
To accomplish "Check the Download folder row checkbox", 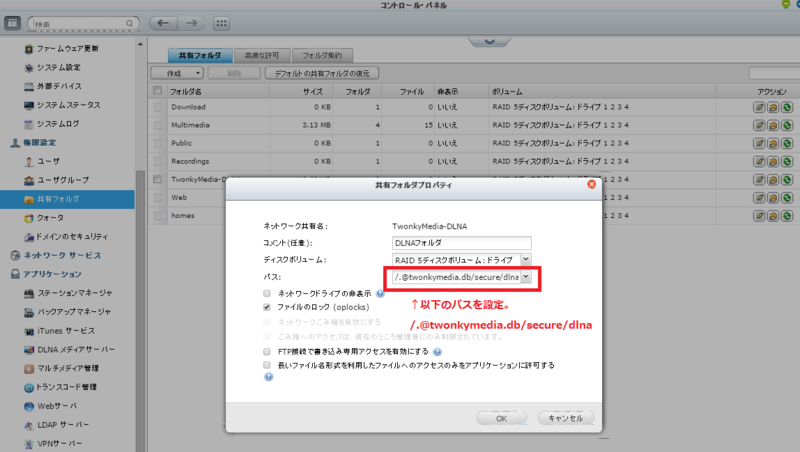I will [x=157, y=107].
